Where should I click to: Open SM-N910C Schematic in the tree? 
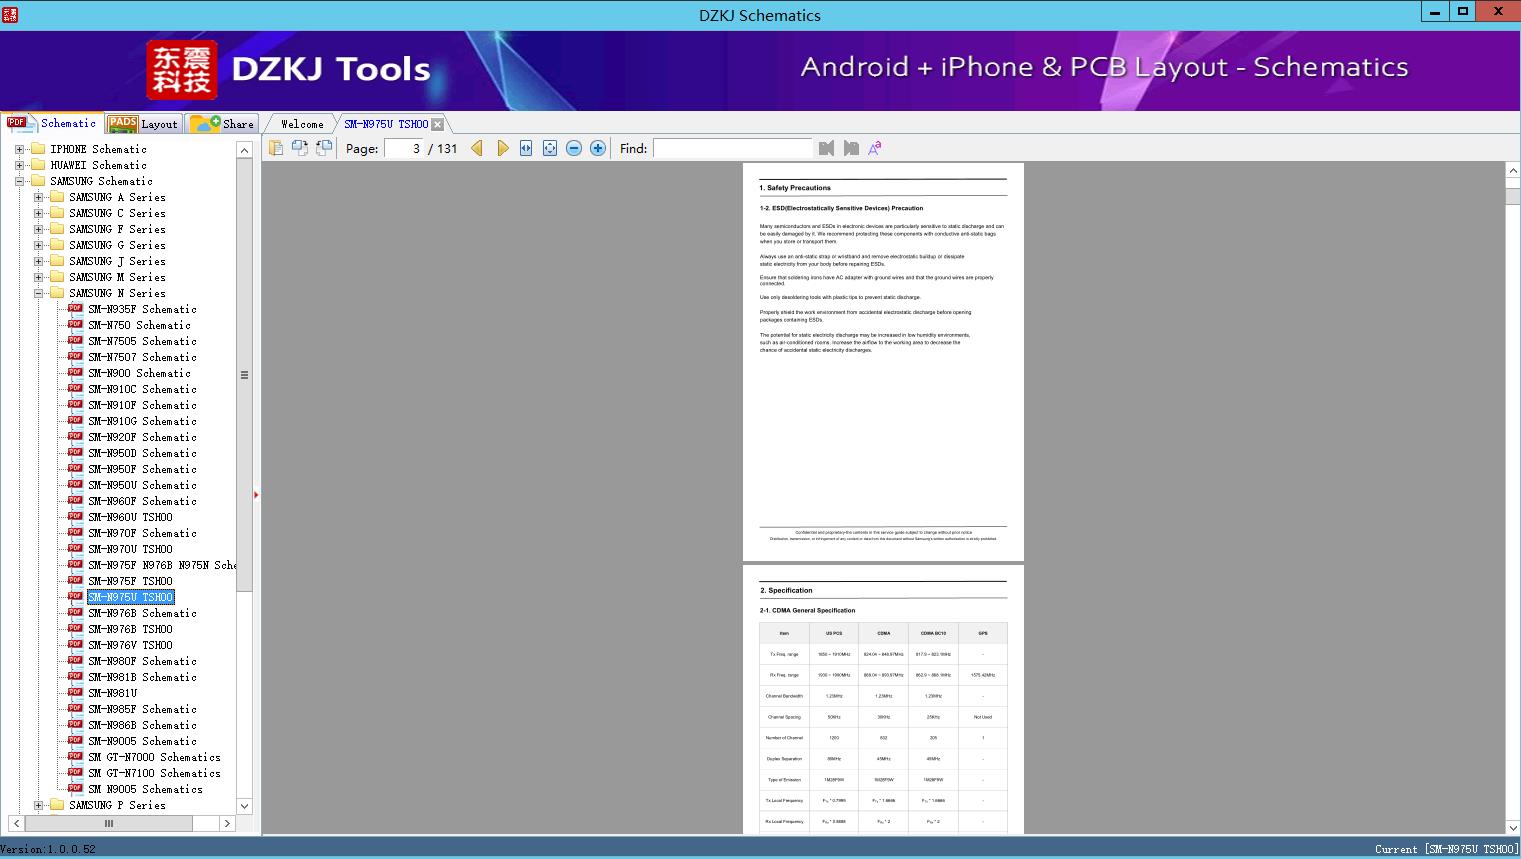click(142, 389)
